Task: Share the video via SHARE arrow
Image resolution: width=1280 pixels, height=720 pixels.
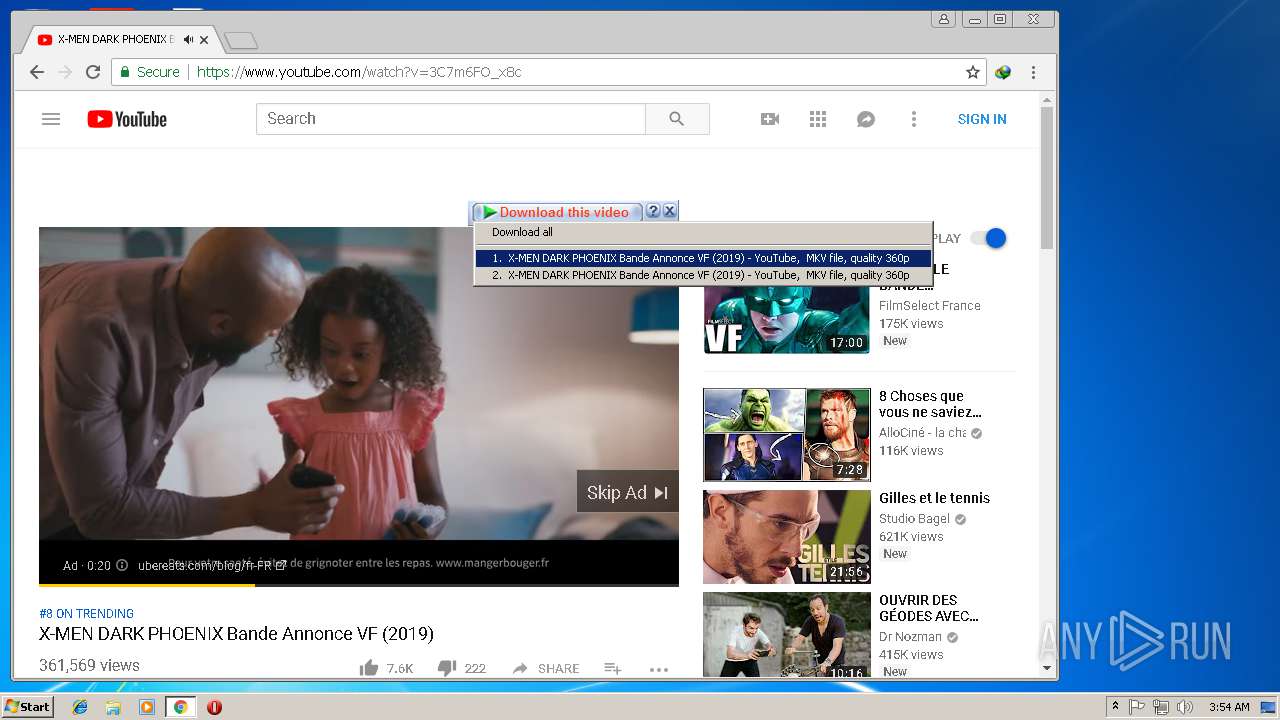Action: click(546, 668)
